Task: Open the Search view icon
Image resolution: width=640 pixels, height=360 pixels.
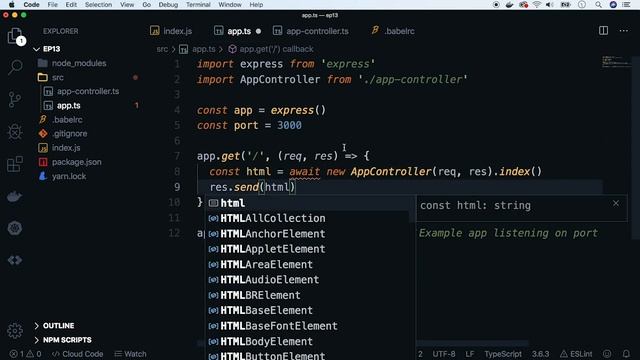Action: click(x=15, y=67)
